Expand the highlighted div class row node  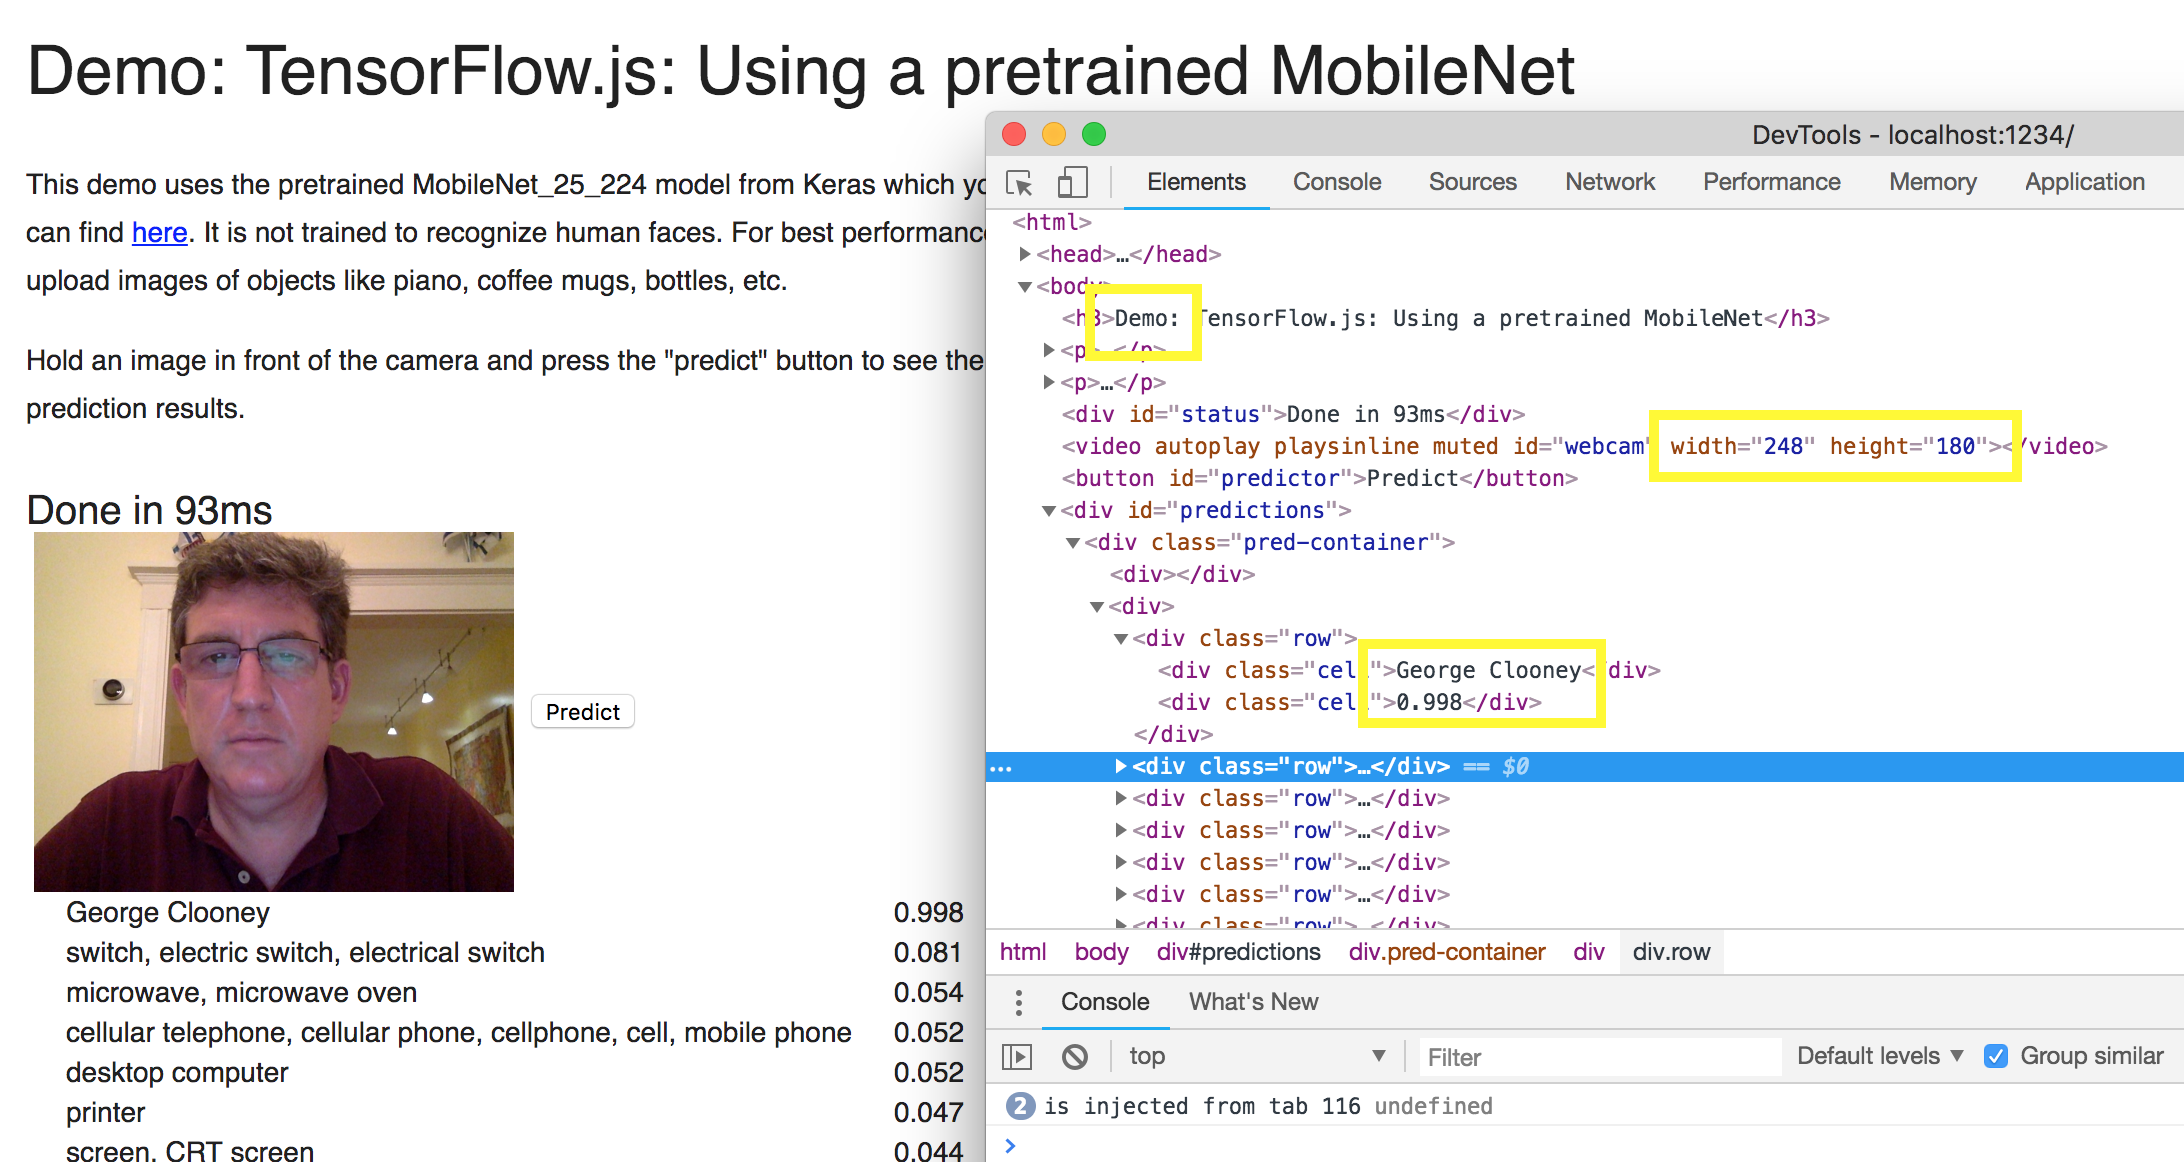[x=1121, y=766]
